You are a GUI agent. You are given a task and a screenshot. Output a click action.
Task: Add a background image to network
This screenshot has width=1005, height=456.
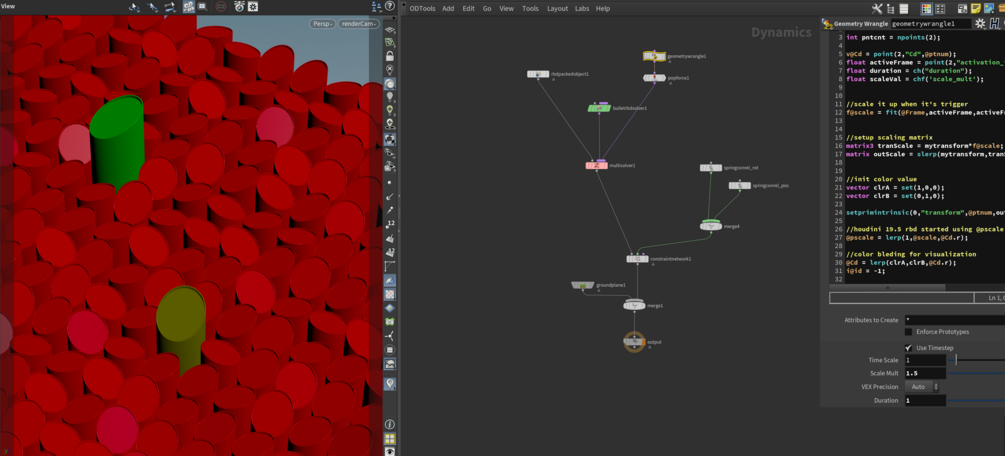[988, 8]
